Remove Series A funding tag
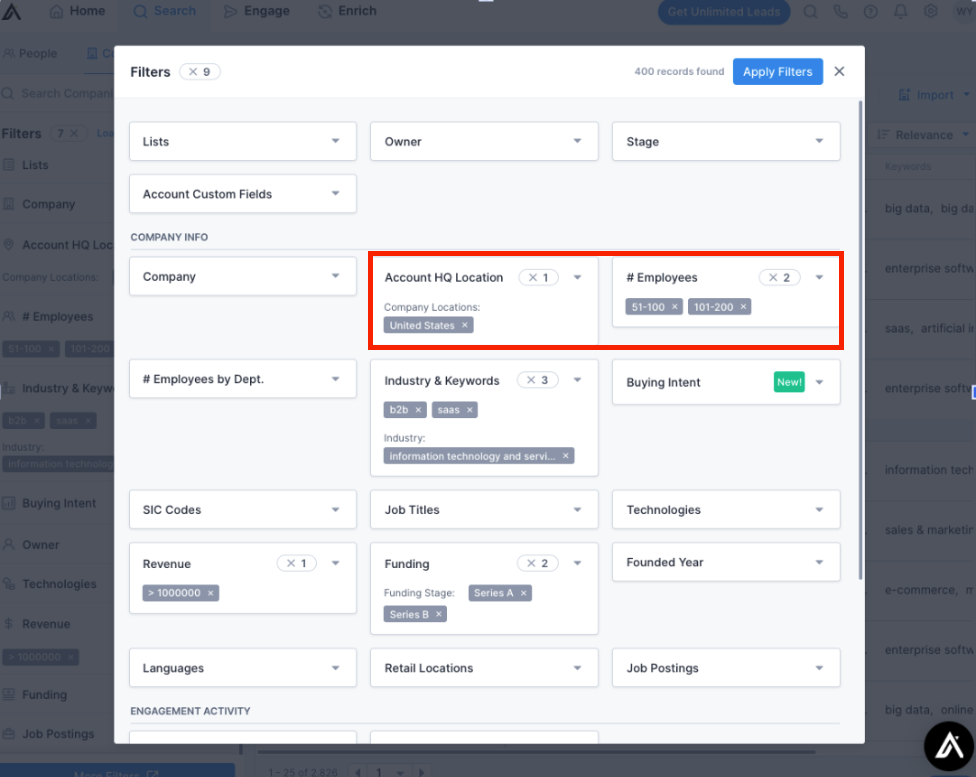976x777 pixels. 523,593
